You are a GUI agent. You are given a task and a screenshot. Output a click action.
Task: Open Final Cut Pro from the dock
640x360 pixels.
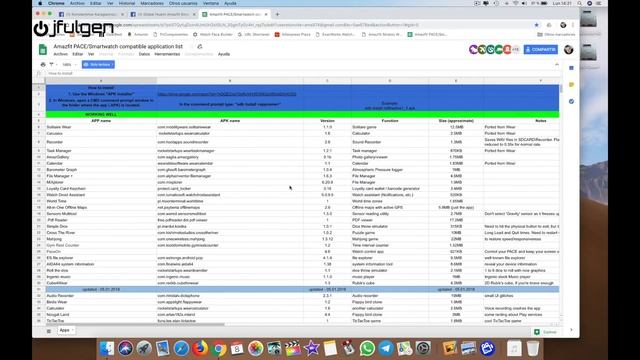293,348
